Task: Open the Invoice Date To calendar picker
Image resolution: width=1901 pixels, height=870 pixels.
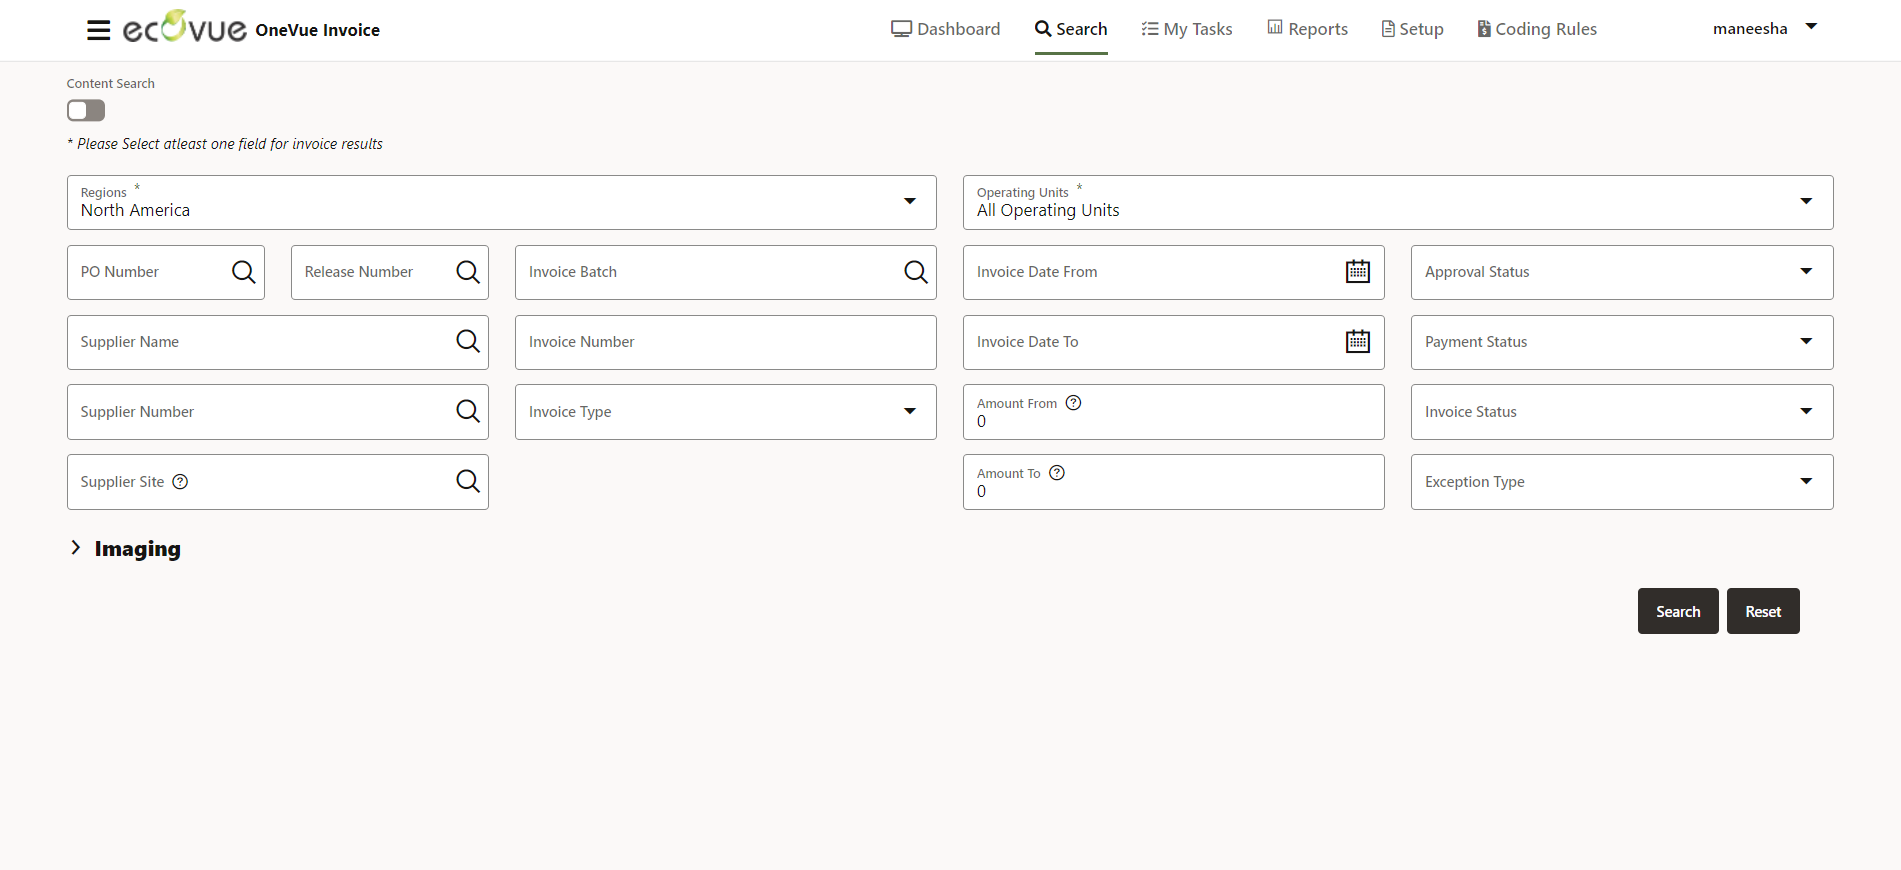Action: point(1357,342)
